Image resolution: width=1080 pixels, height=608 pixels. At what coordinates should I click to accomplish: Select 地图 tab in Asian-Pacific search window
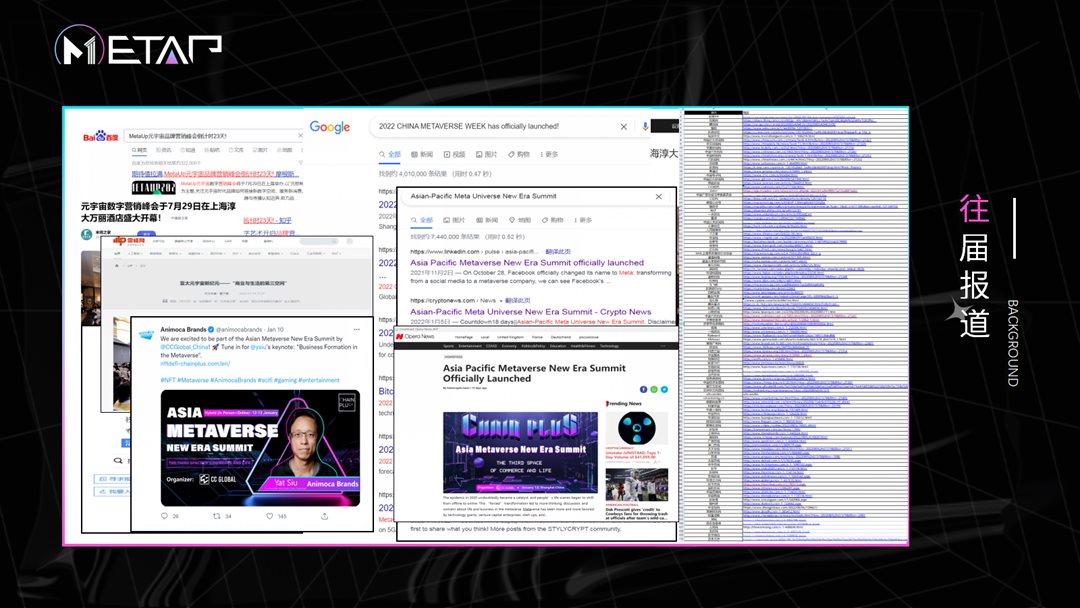519,220
